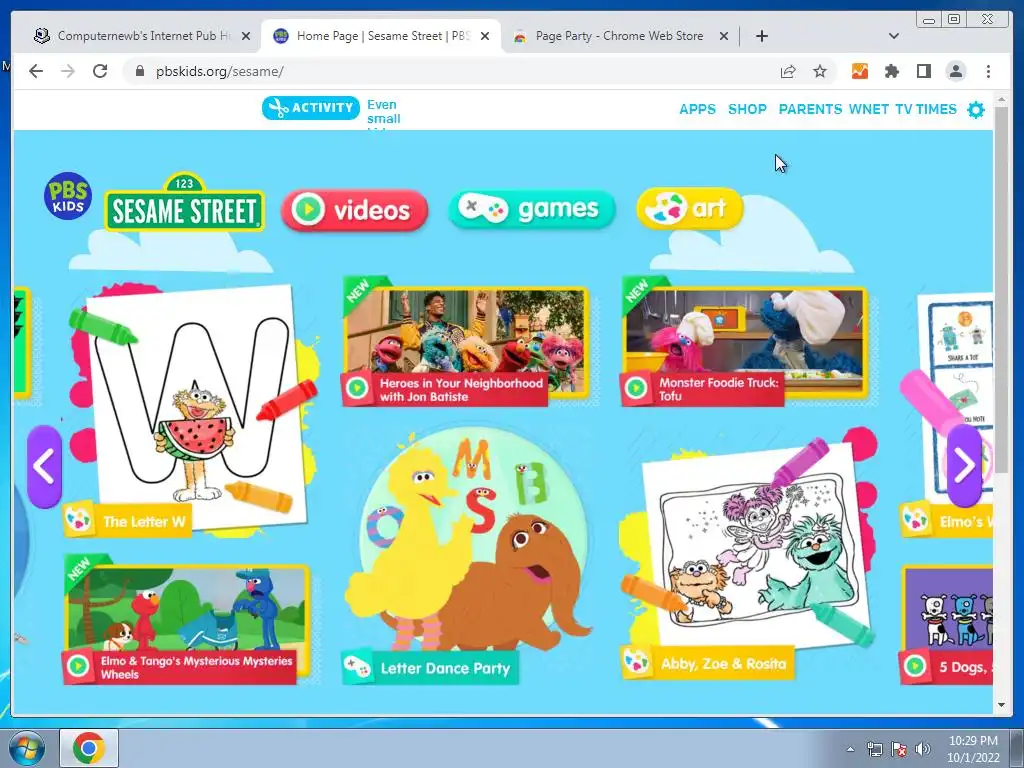Screen dimensions: 1024x768
Task: Click the scrollbar up arrow
Action: (1001, 100)
